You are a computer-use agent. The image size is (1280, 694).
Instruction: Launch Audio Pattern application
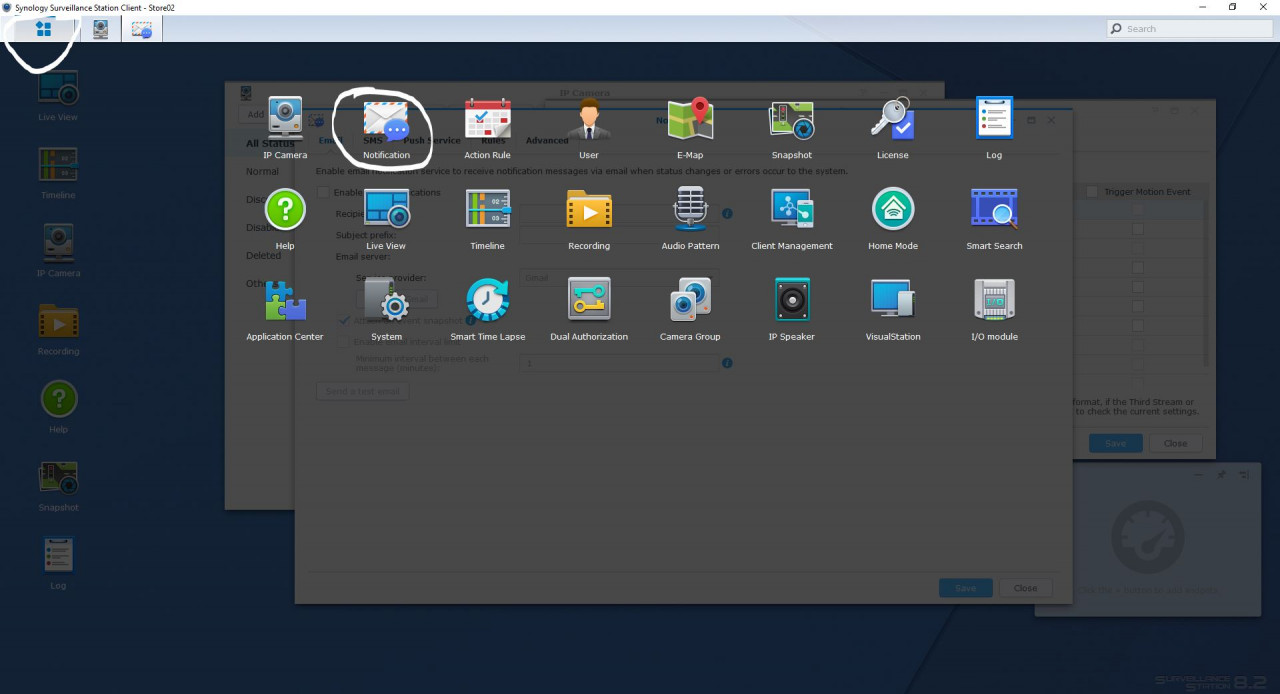tap(690, 219)
